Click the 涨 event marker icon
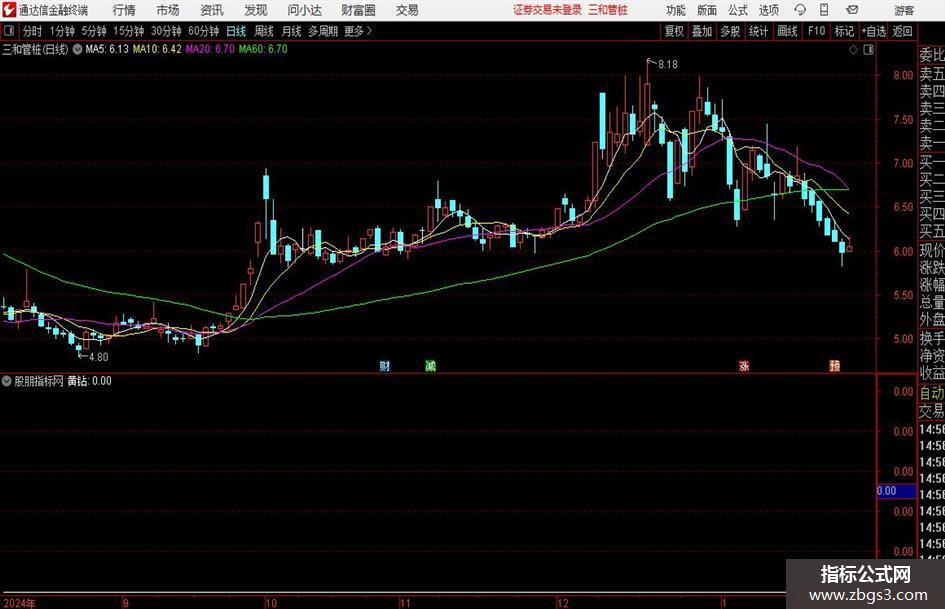Screen dimensions: 945x609 tap(744, 365)
